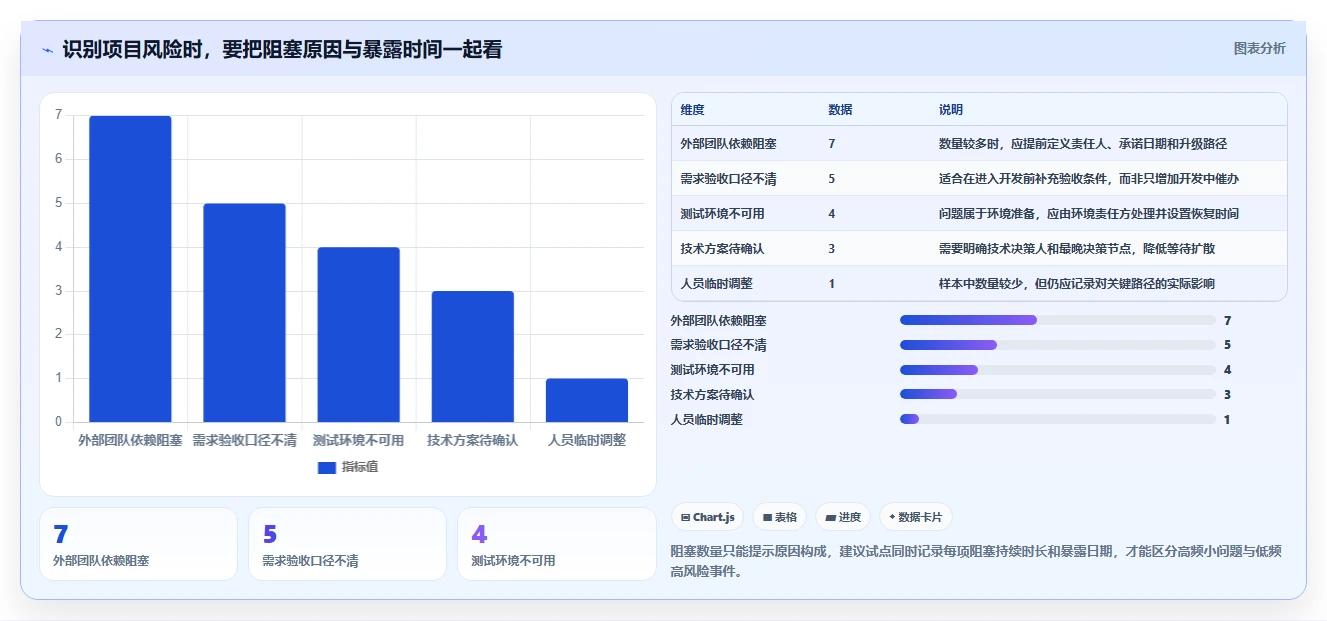Click the table description starting 数量较多时
The image size is (1327, 621).
coord(1083,144)
